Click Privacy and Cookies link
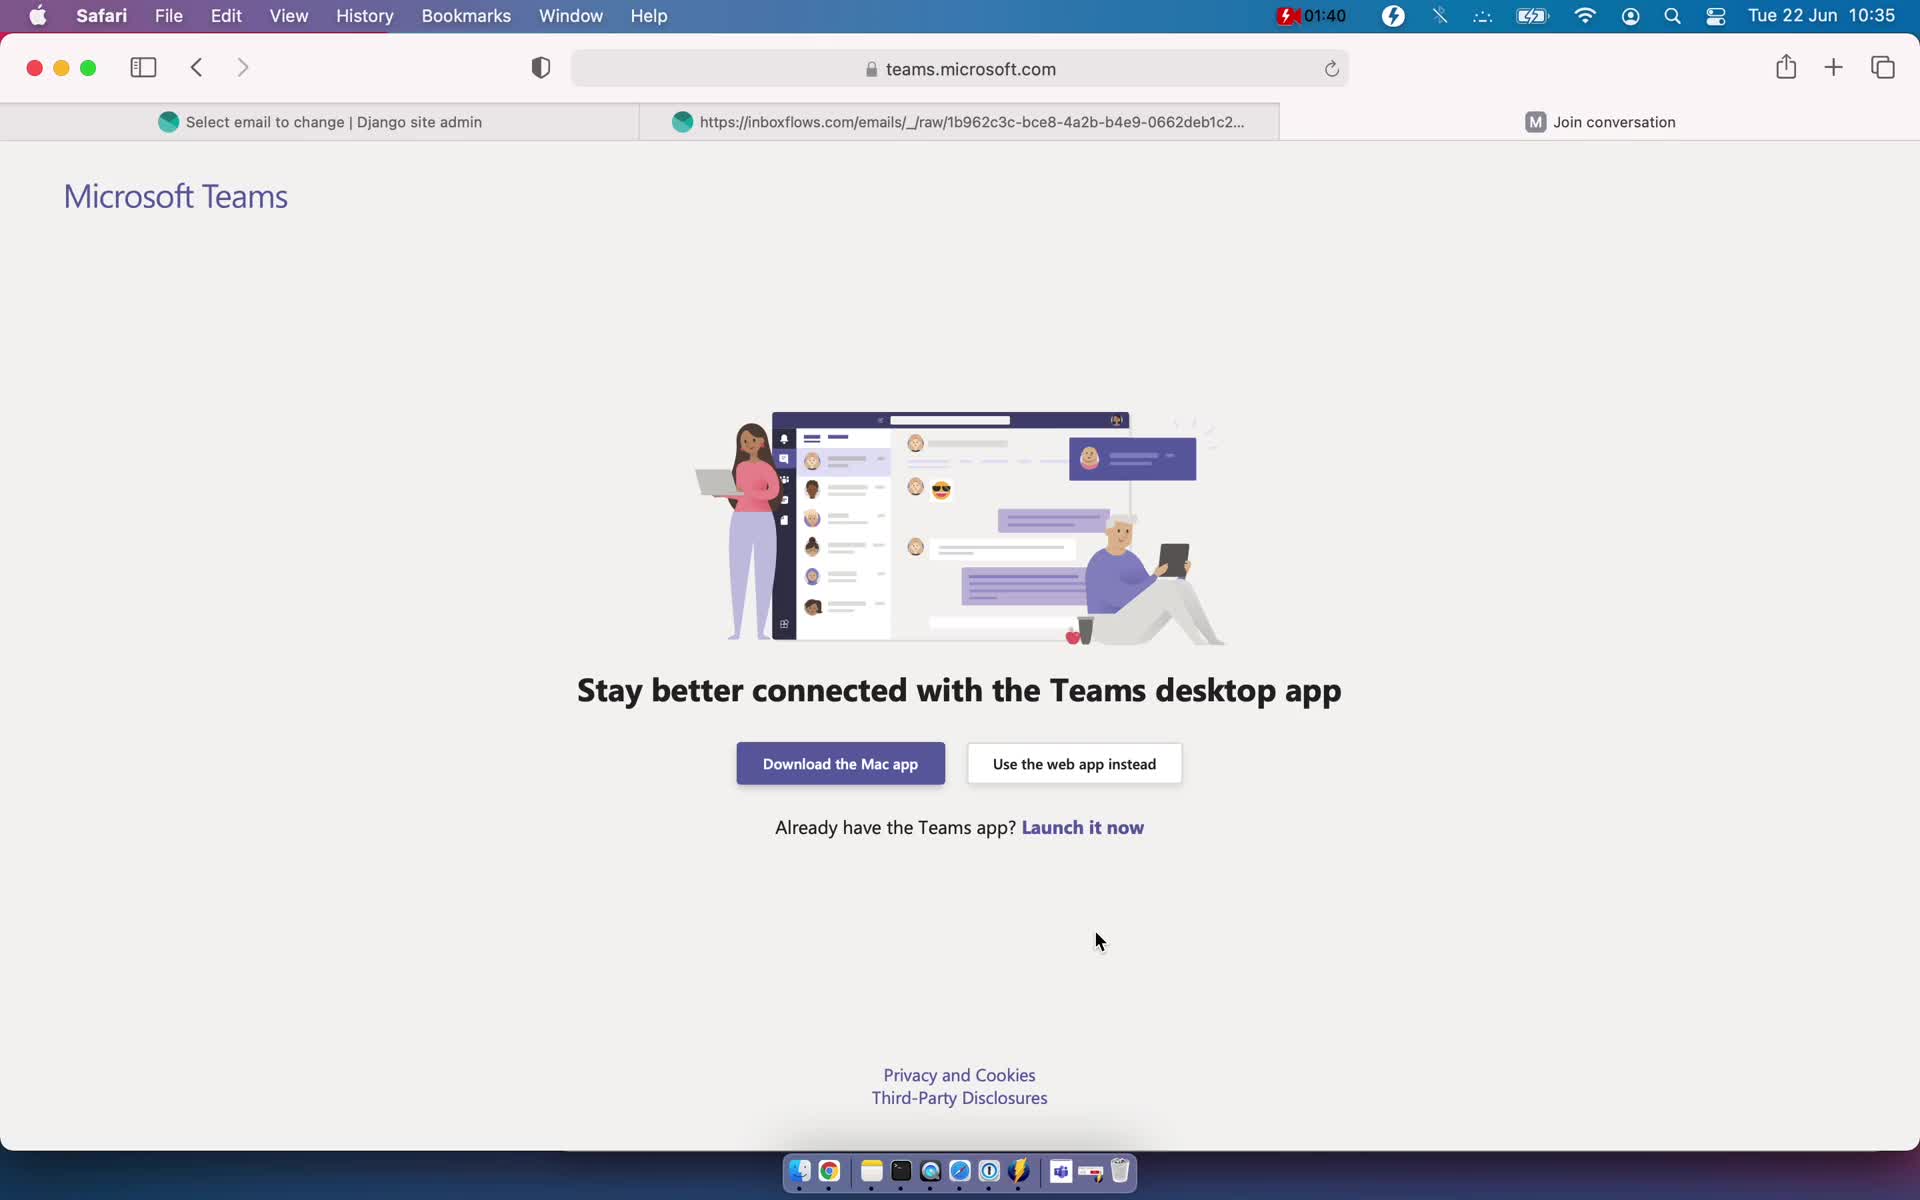Image resolution: width=1920 pixels, height=1200 pixels. point(959,1074)
